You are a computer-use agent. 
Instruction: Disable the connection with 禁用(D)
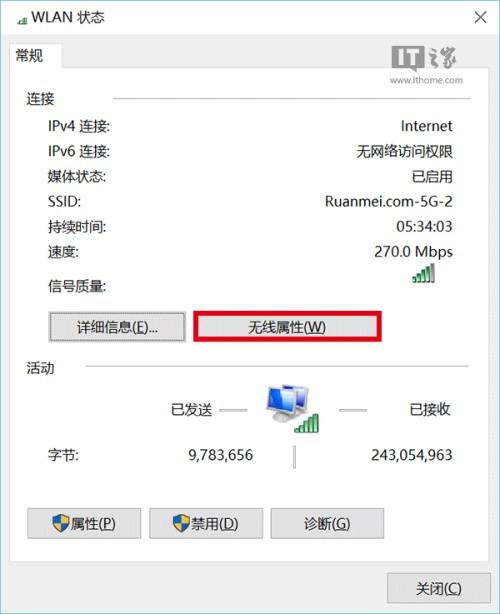(206, 523)
